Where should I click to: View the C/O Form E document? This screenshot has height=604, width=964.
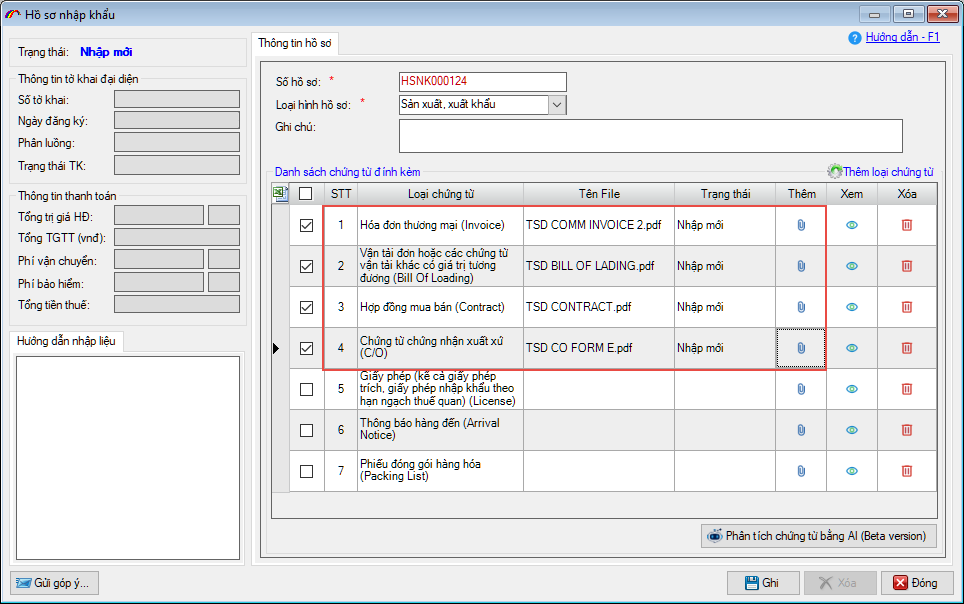pyautogui.click(x=852, y=348)
